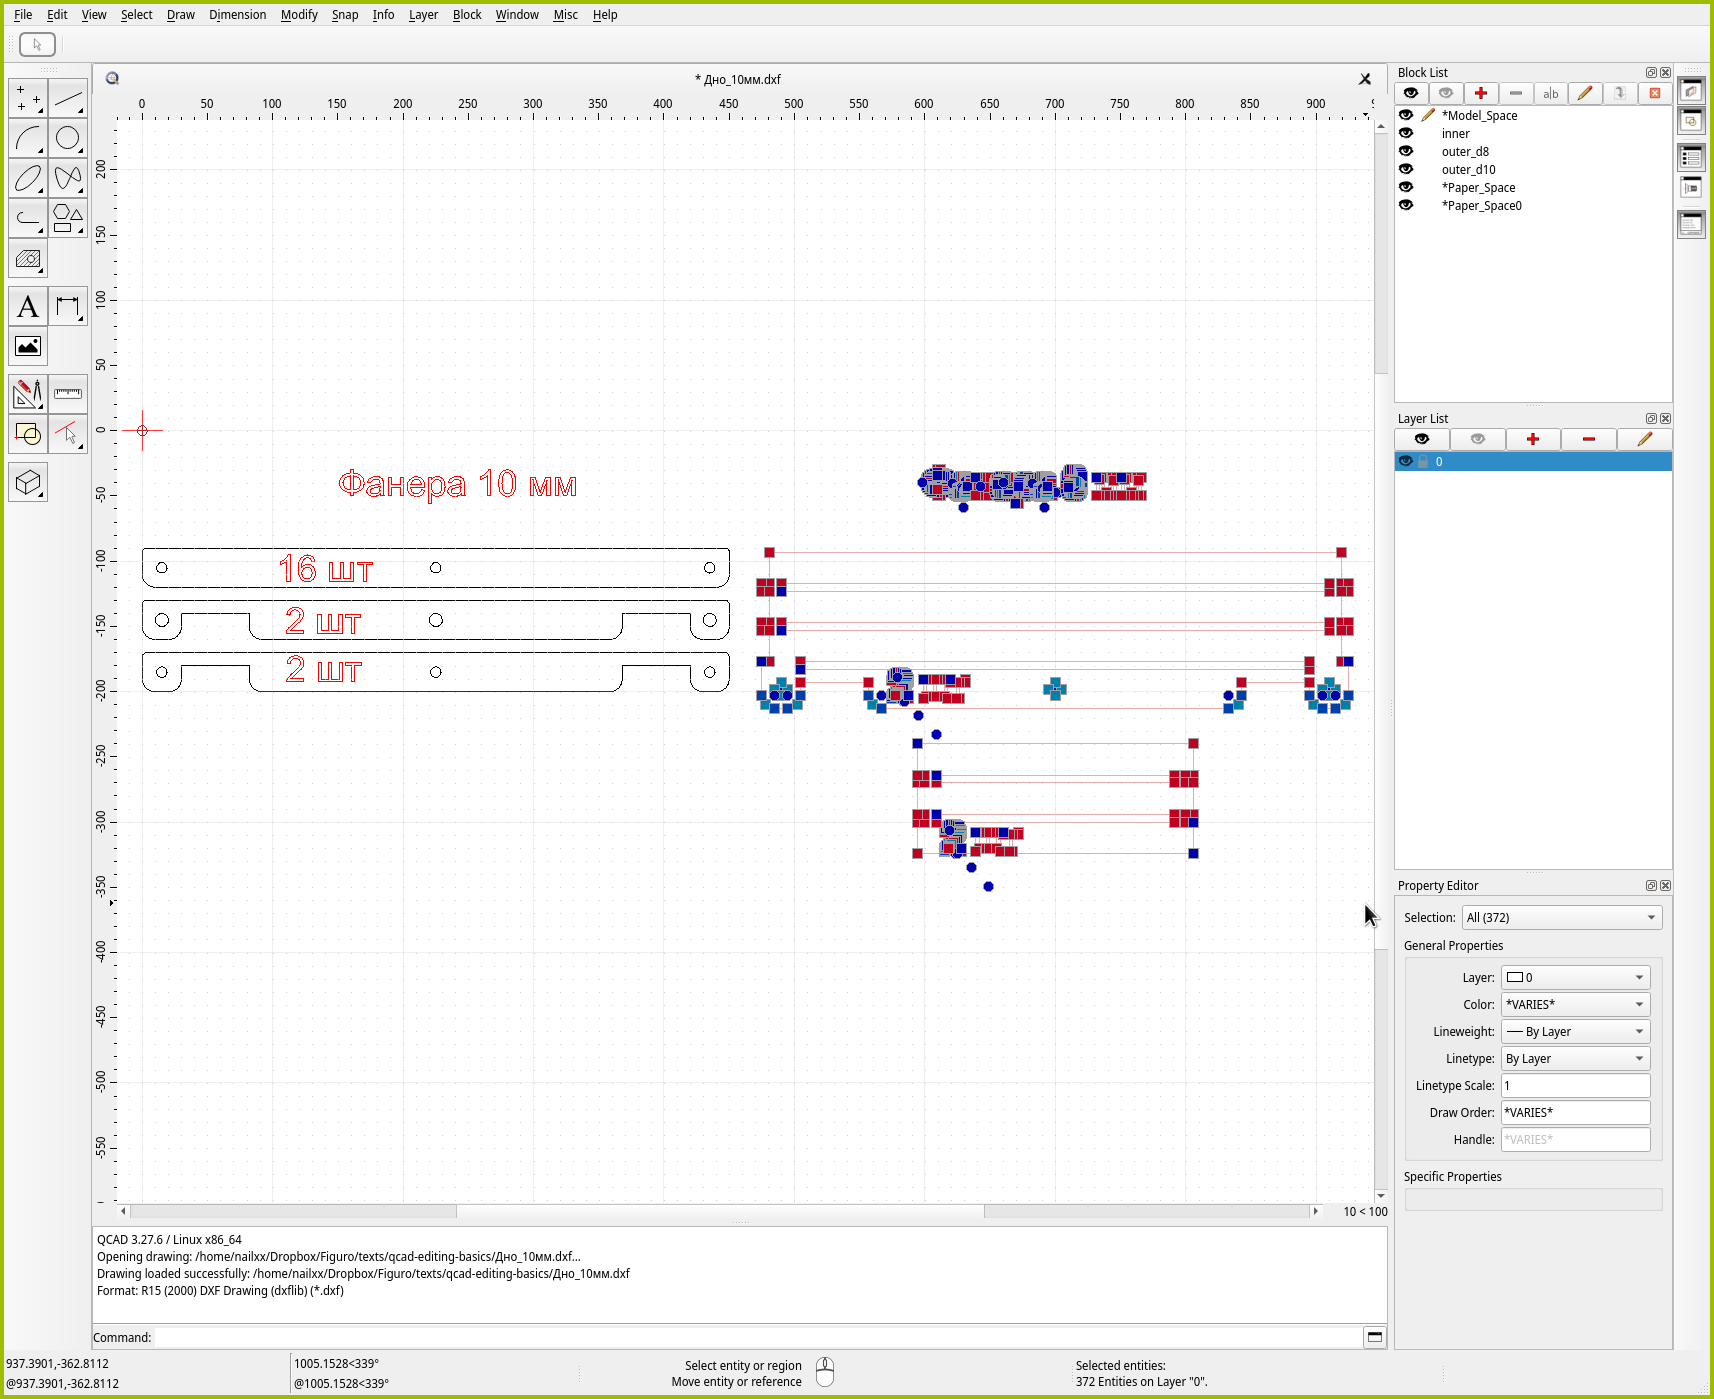The width and height of the screenshot is (1714, 1399).
Task: Expand the Selection dropdown showing All (372)
Action: [1561, 917]
